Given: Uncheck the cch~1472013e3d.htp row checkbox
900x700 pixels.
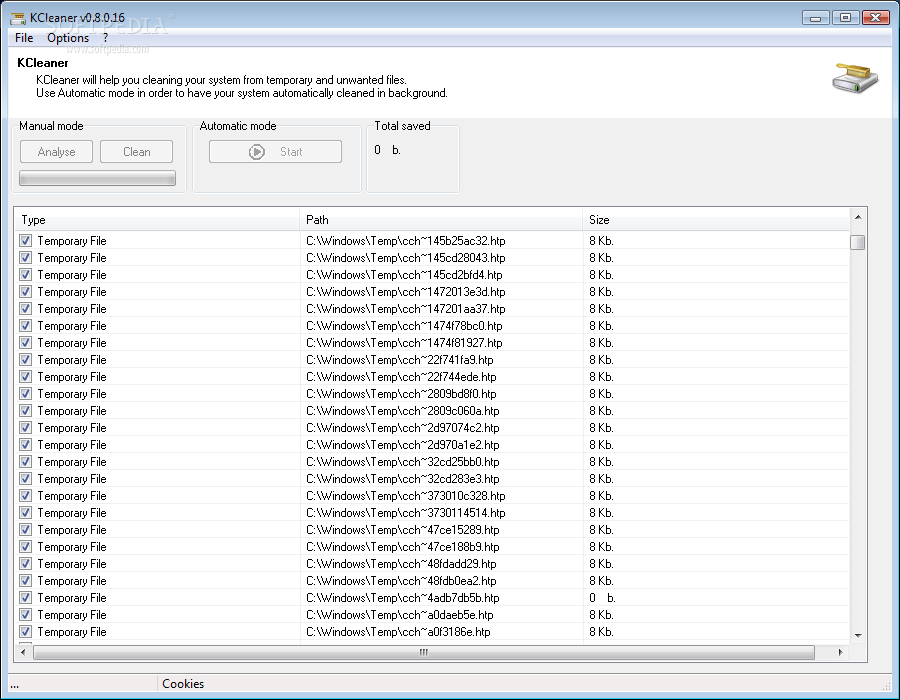Looking at the screenshot, I should point(25,291).
